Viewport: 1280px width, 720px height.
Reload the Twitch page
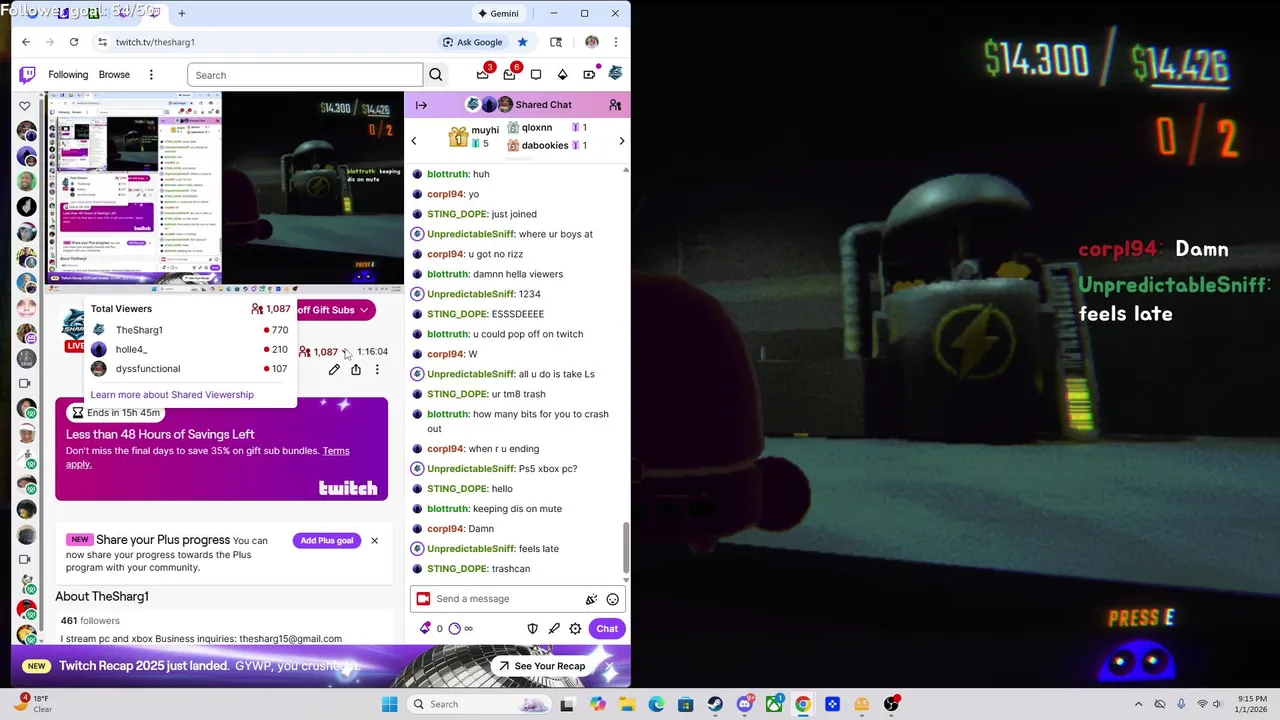[x=74, y=42]
